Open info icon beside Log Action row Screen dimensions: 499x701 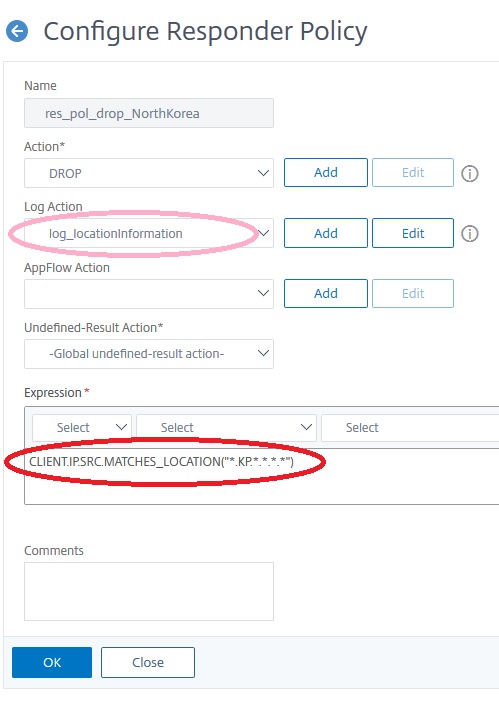tap(469, 233)
